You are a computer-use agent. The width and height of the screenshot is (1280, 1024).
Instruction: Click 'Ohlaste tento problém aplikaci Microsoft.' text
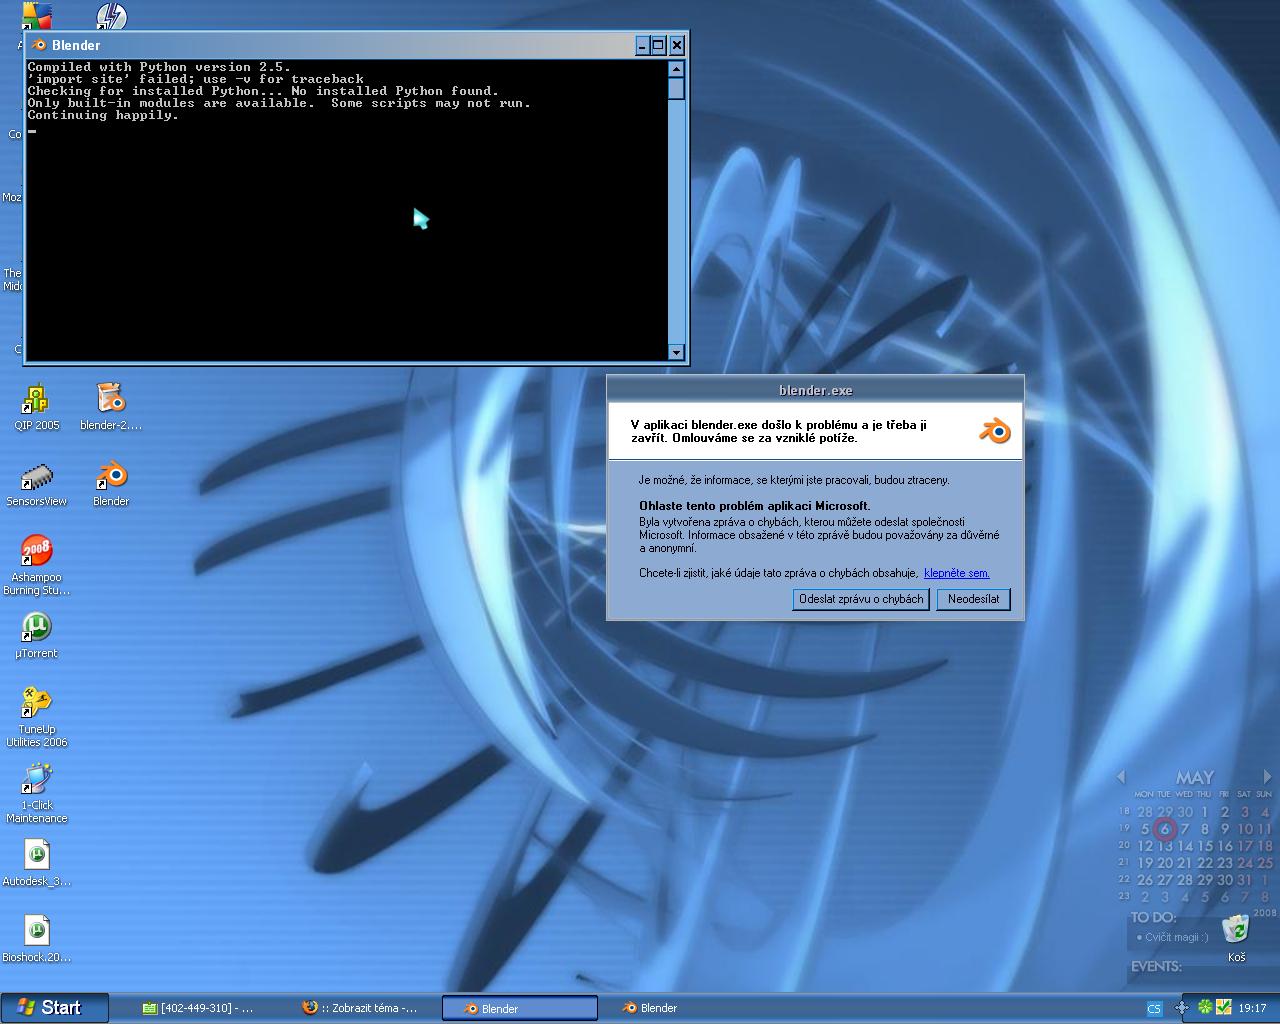(x=755, y=506)
